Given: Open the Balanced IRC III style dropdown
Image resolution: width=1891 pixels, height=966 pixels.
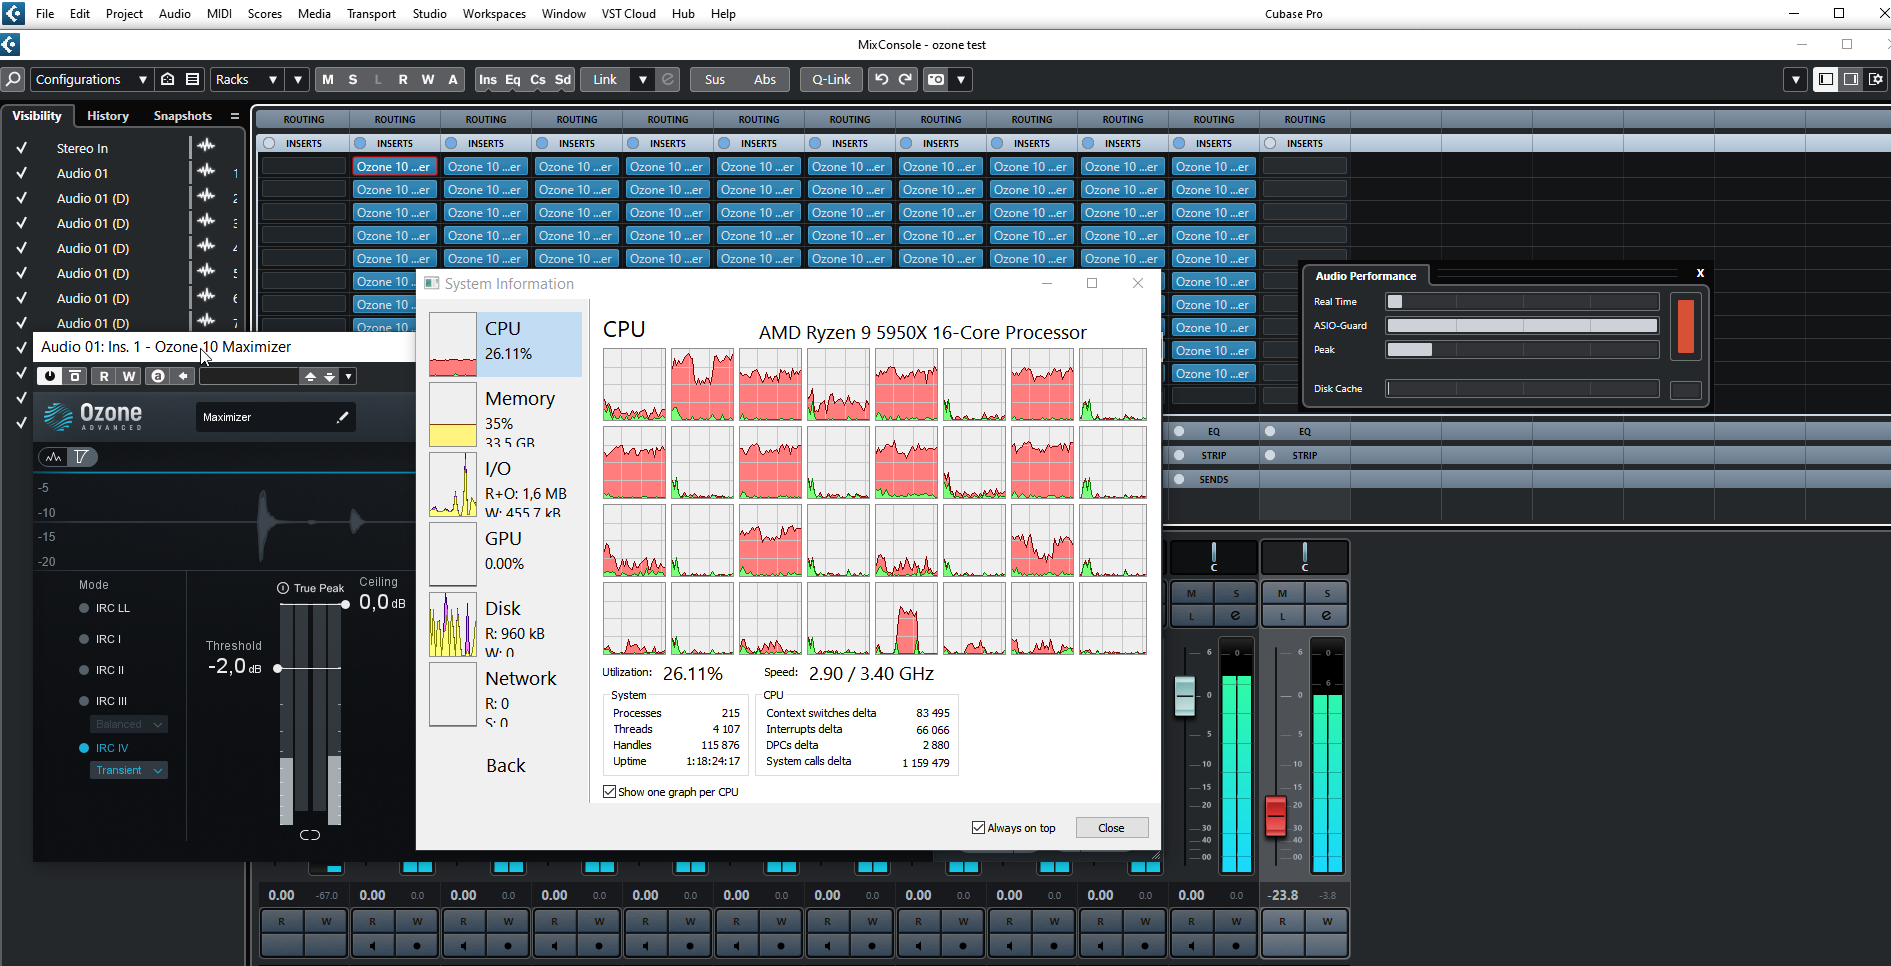Looking at the screenshot, I should [128, 724].
